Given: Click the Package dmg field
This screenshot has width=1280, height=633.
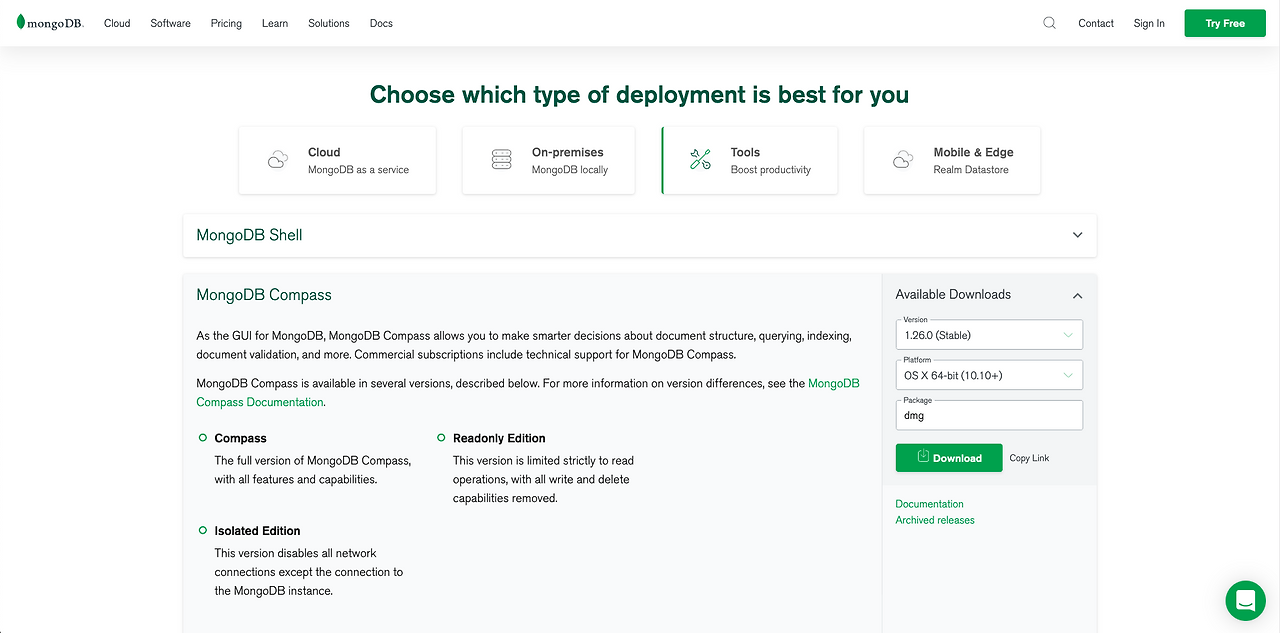Looking at the screenshot, I should [989, 415].
